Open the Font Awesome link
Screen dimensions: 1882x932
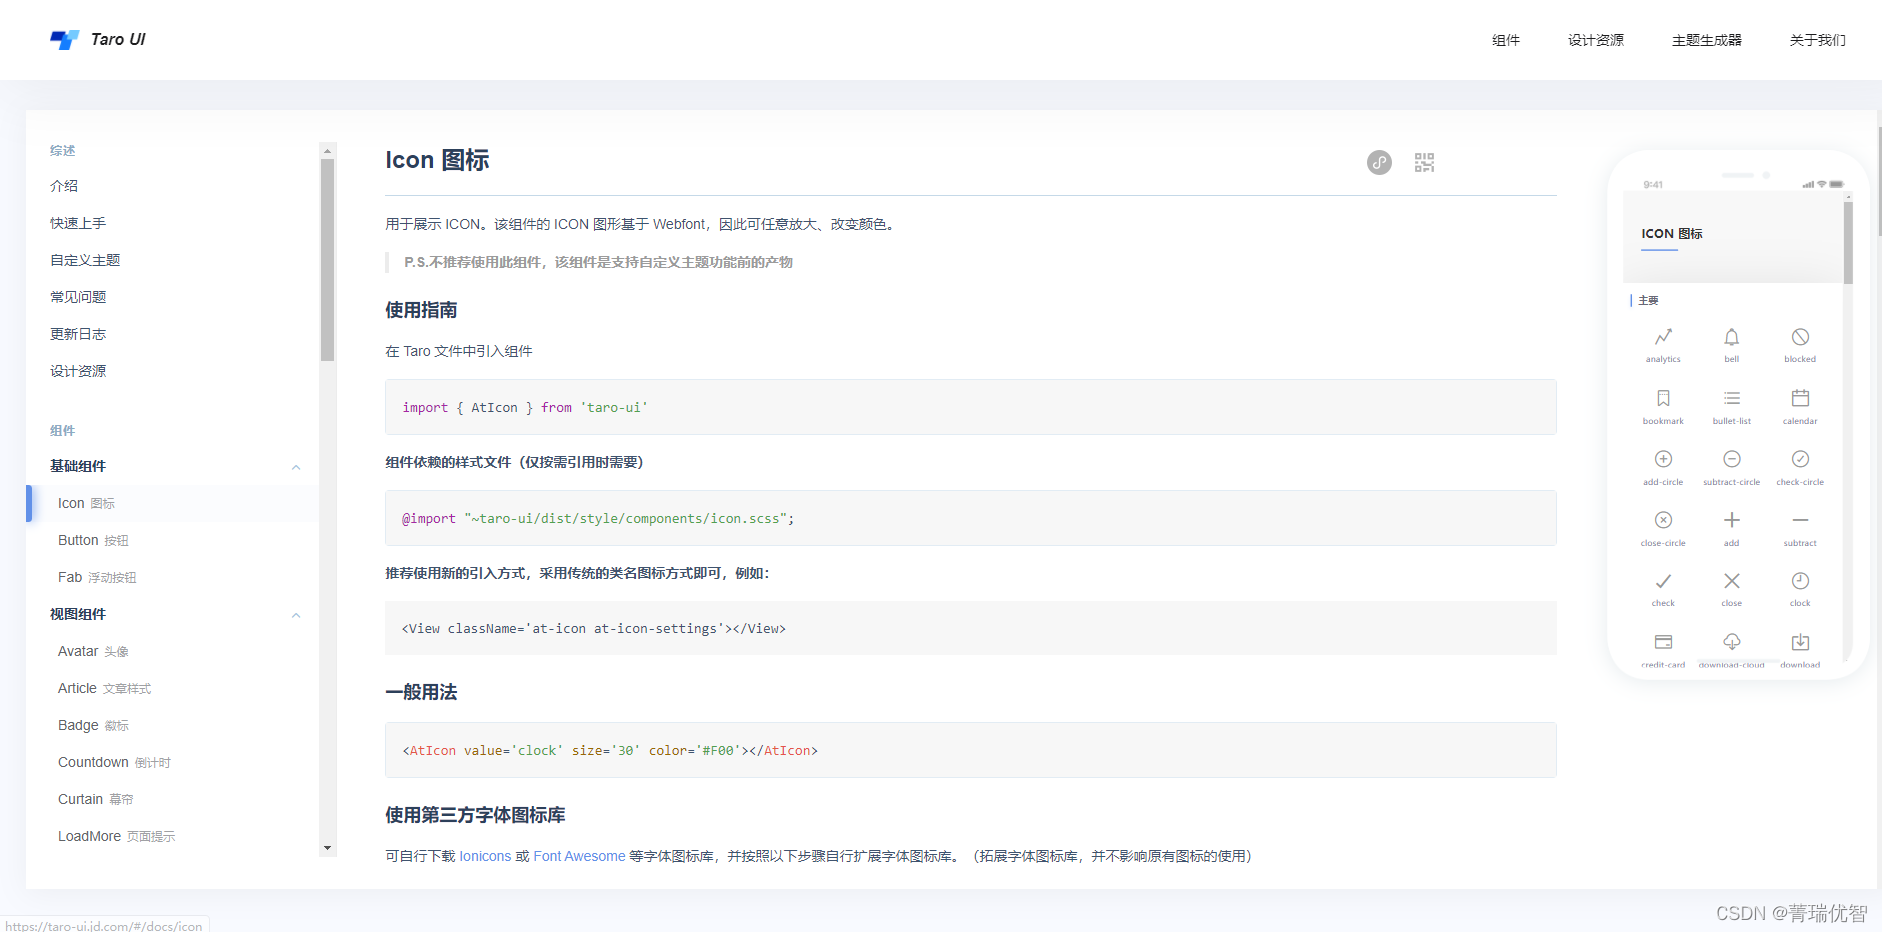click(x=579, y=856)
